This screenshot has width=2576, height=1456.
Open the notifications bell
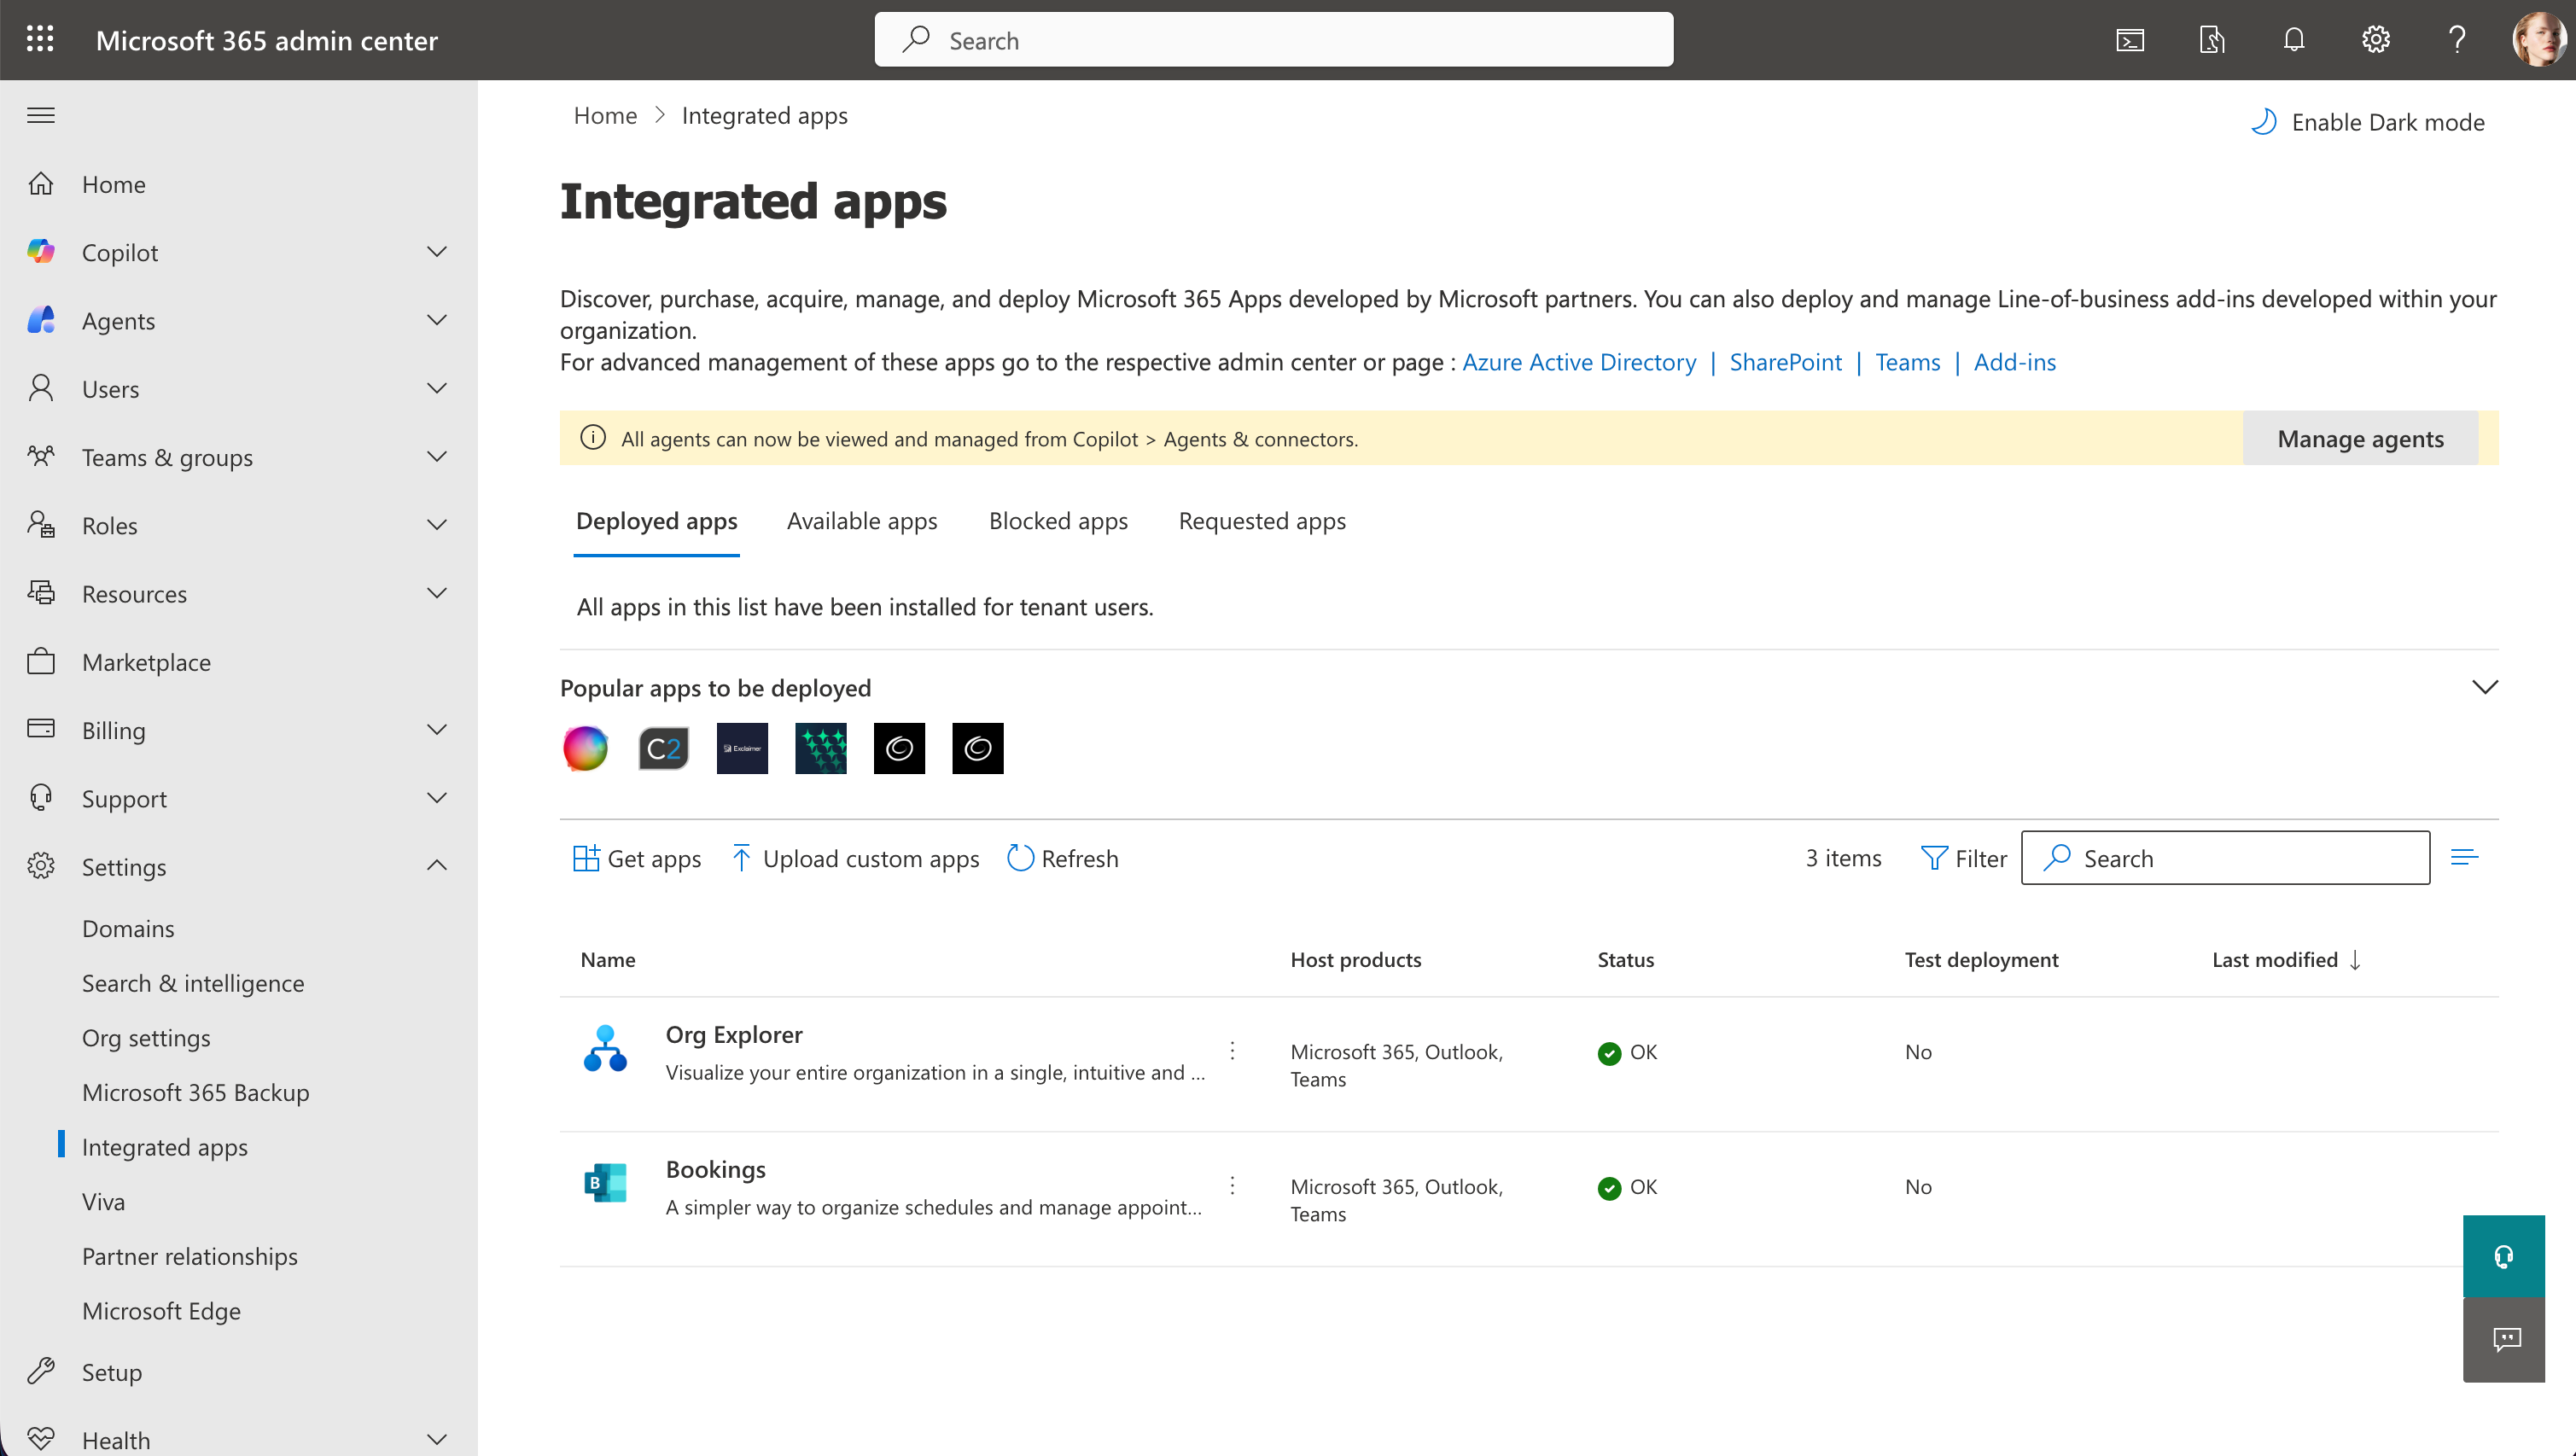pyautogui.click(x=2293, y=40)
